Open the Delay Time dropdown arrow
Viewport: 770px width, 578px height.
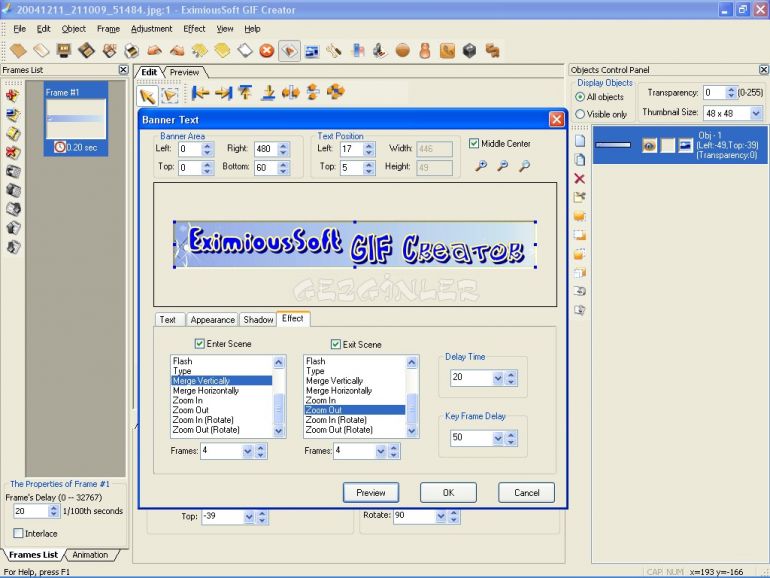tap(498, 378)
